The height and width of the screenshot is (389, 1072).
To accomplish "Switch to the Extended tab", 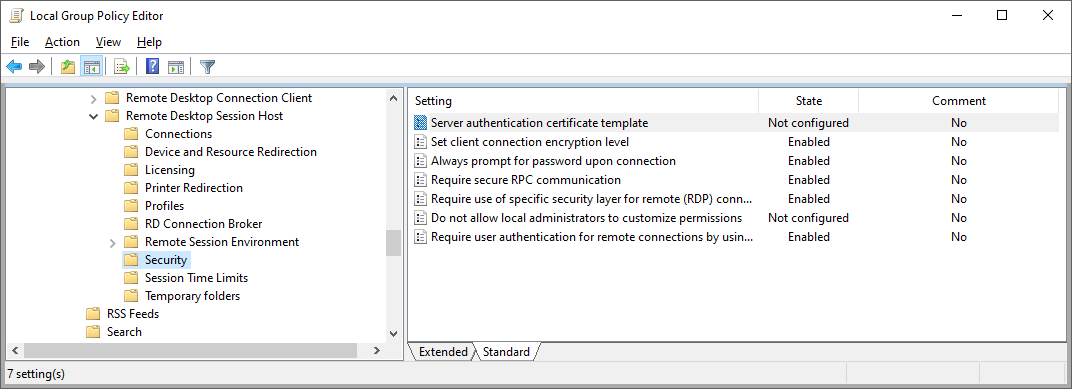I will (x=443, y=352).
